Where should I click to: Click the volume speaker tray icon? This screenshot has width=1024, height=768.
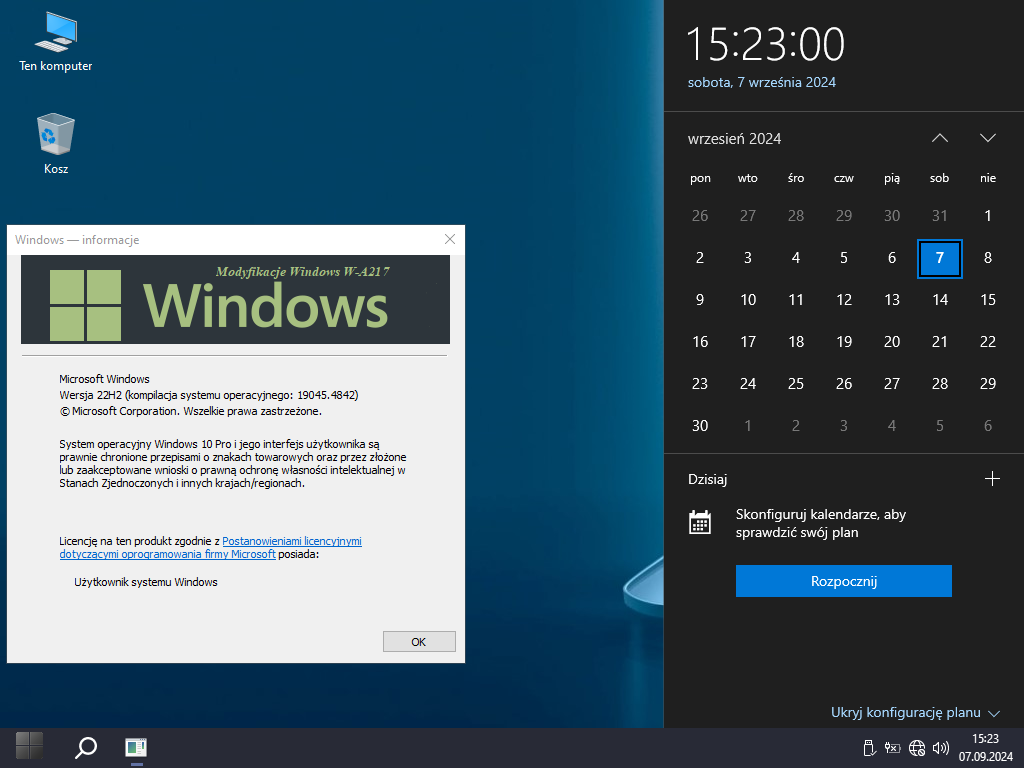[940, 747]
